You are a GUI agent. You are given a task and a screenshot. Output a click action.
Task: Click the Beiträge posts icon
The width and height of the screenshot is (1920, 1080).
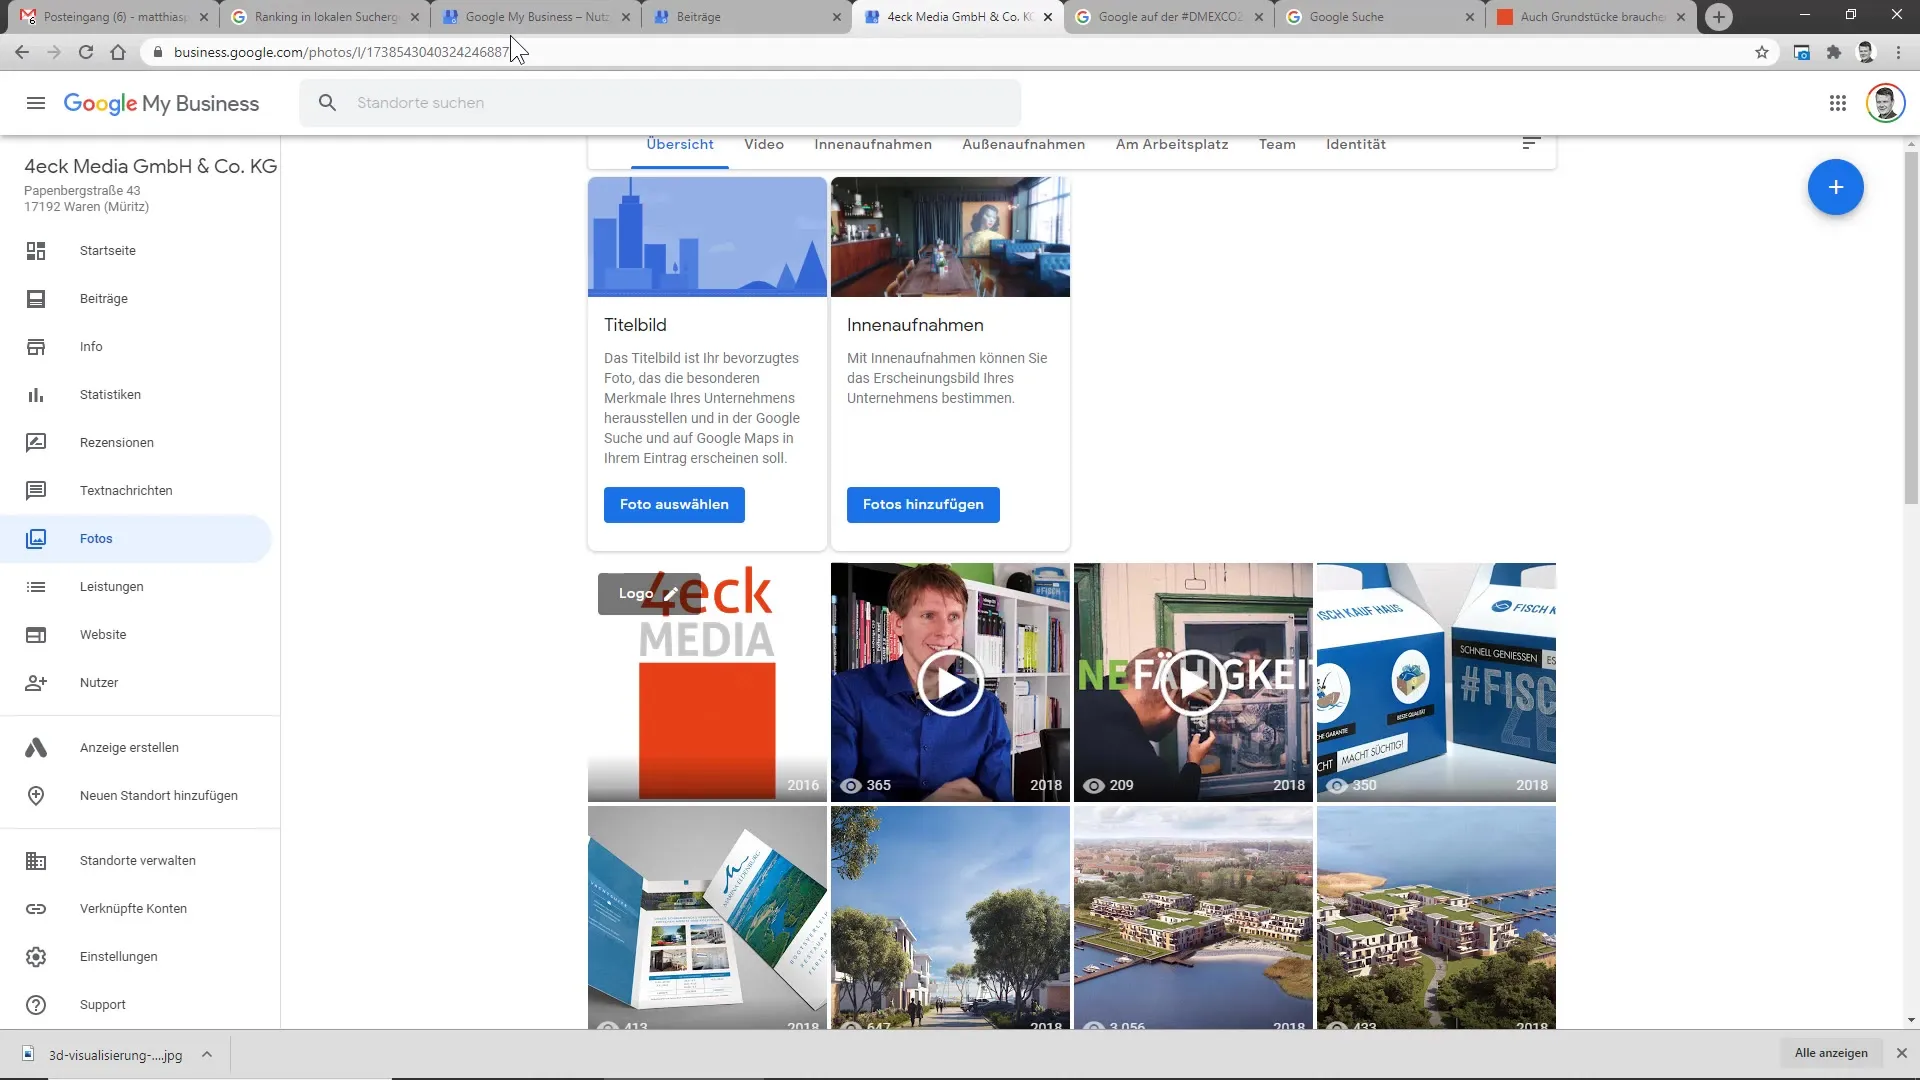36,299
